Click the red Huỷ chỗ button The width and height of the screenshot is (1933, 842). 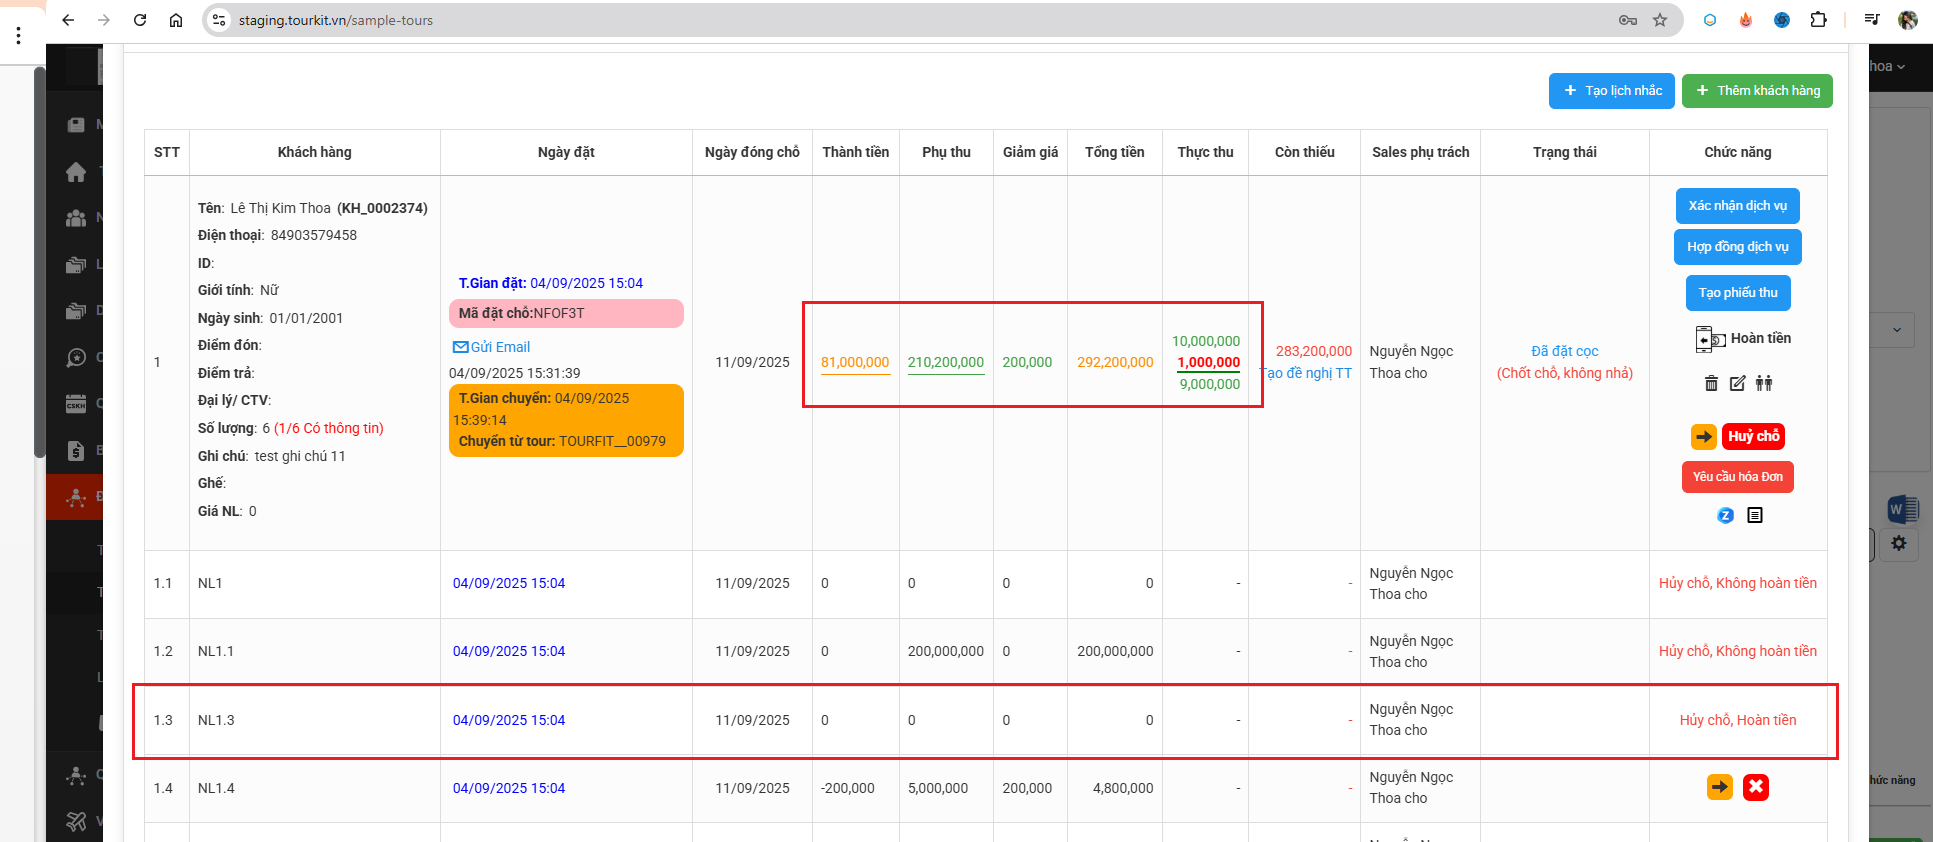point(1753,436)
